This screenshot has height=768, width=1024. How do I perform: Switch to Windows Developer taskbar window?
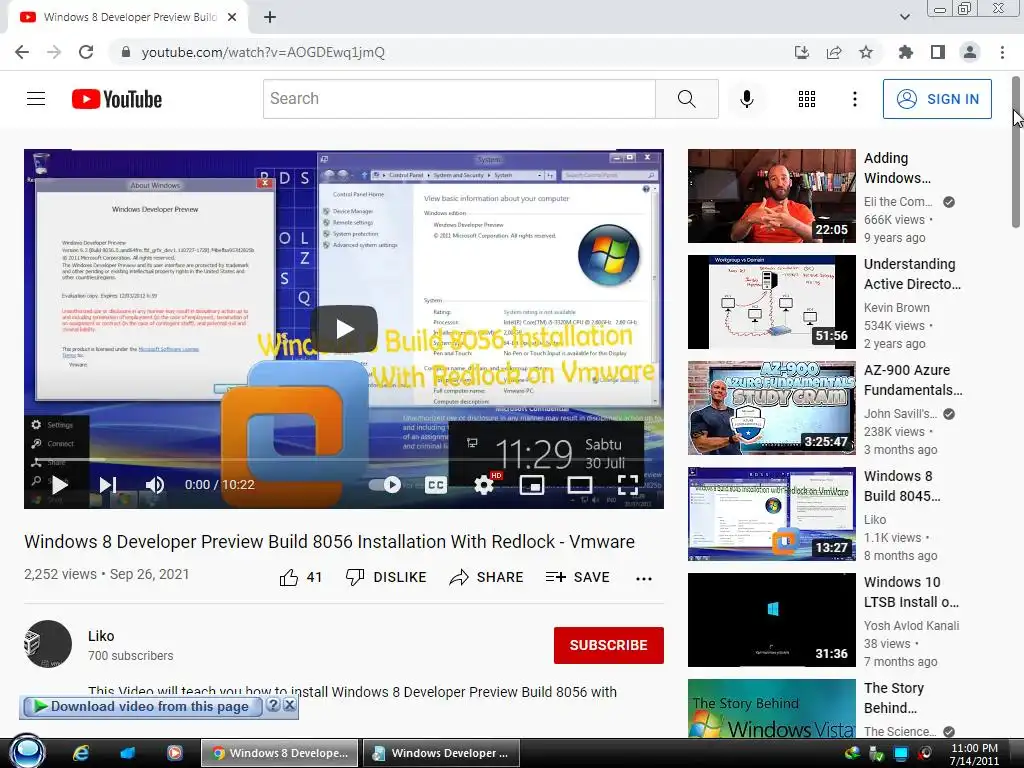pyautogui.click(x=441, y=753)
